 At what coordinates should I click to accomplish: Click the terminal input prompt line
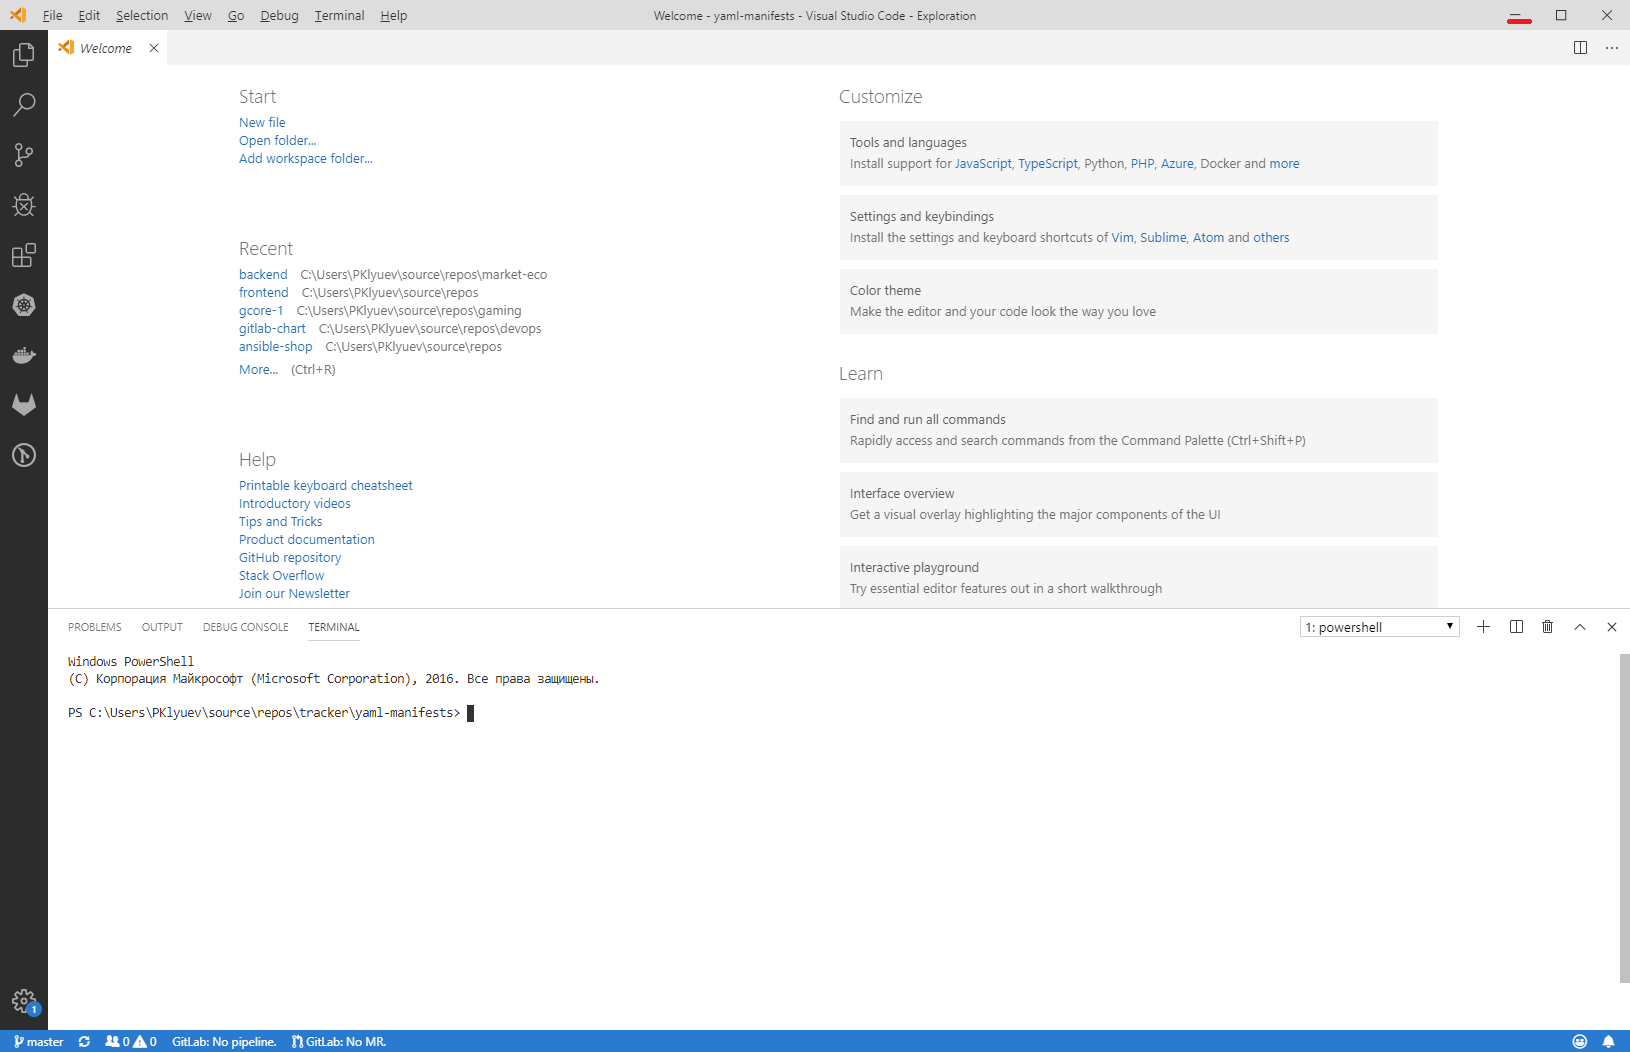(x=470, y=713)
